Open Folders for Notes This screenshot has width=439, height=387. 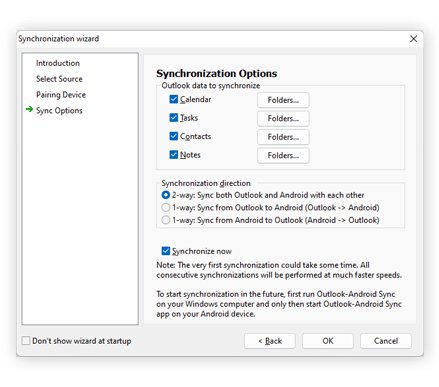pyautogui.click(x=283, y=155)
